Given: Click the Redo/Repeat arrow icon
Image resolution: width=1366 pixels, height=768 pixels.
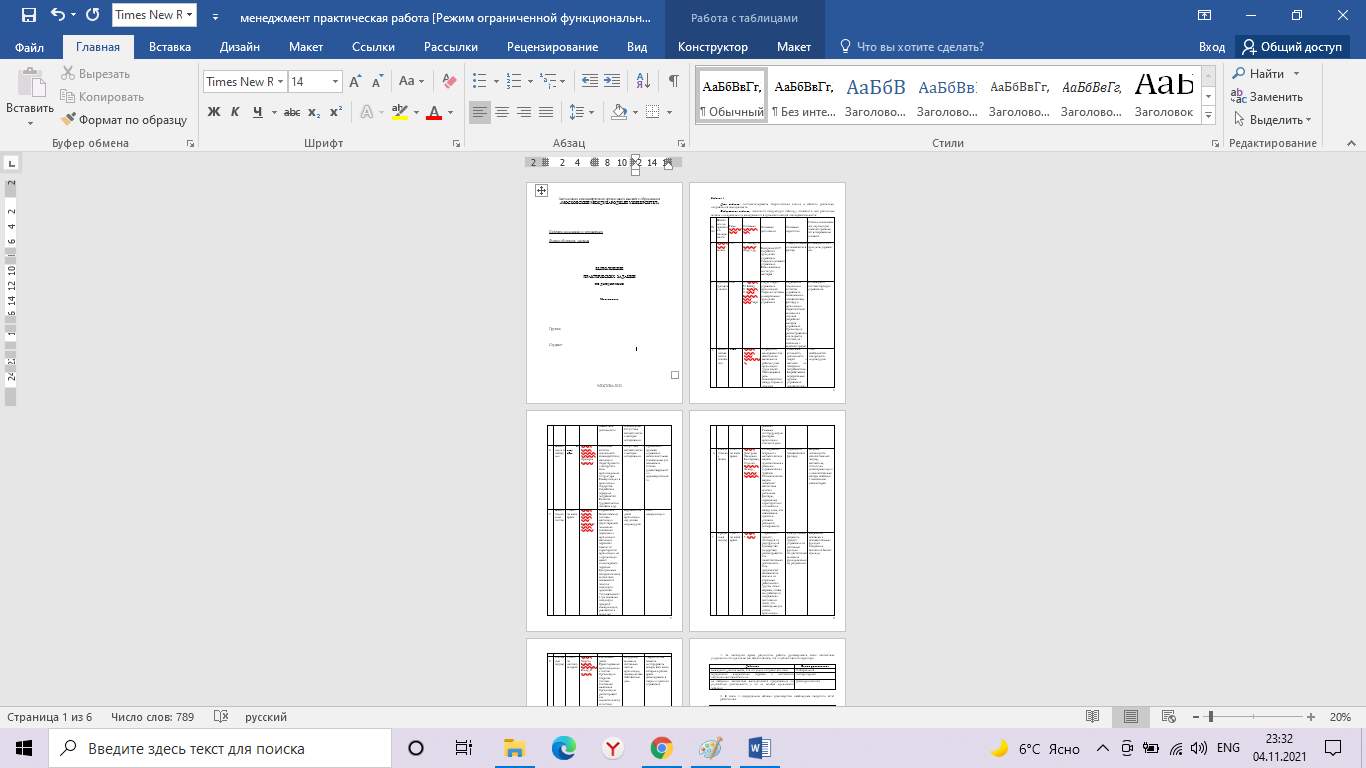Looking at the screenshot, I should [x=93, y=15].
